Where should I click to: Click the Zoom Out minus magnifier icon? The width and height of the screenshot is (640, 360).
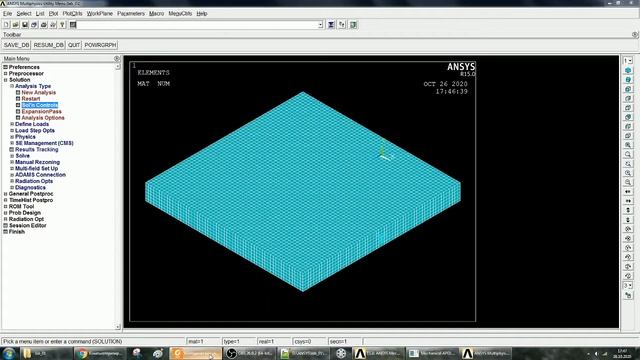coord(628,182)
